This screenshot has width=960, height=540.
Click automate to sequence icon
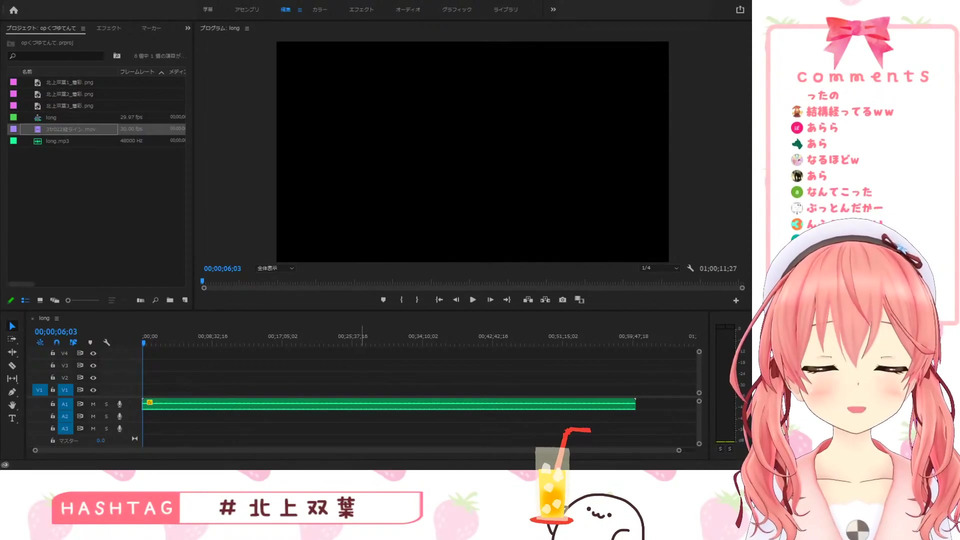(141, 300)
